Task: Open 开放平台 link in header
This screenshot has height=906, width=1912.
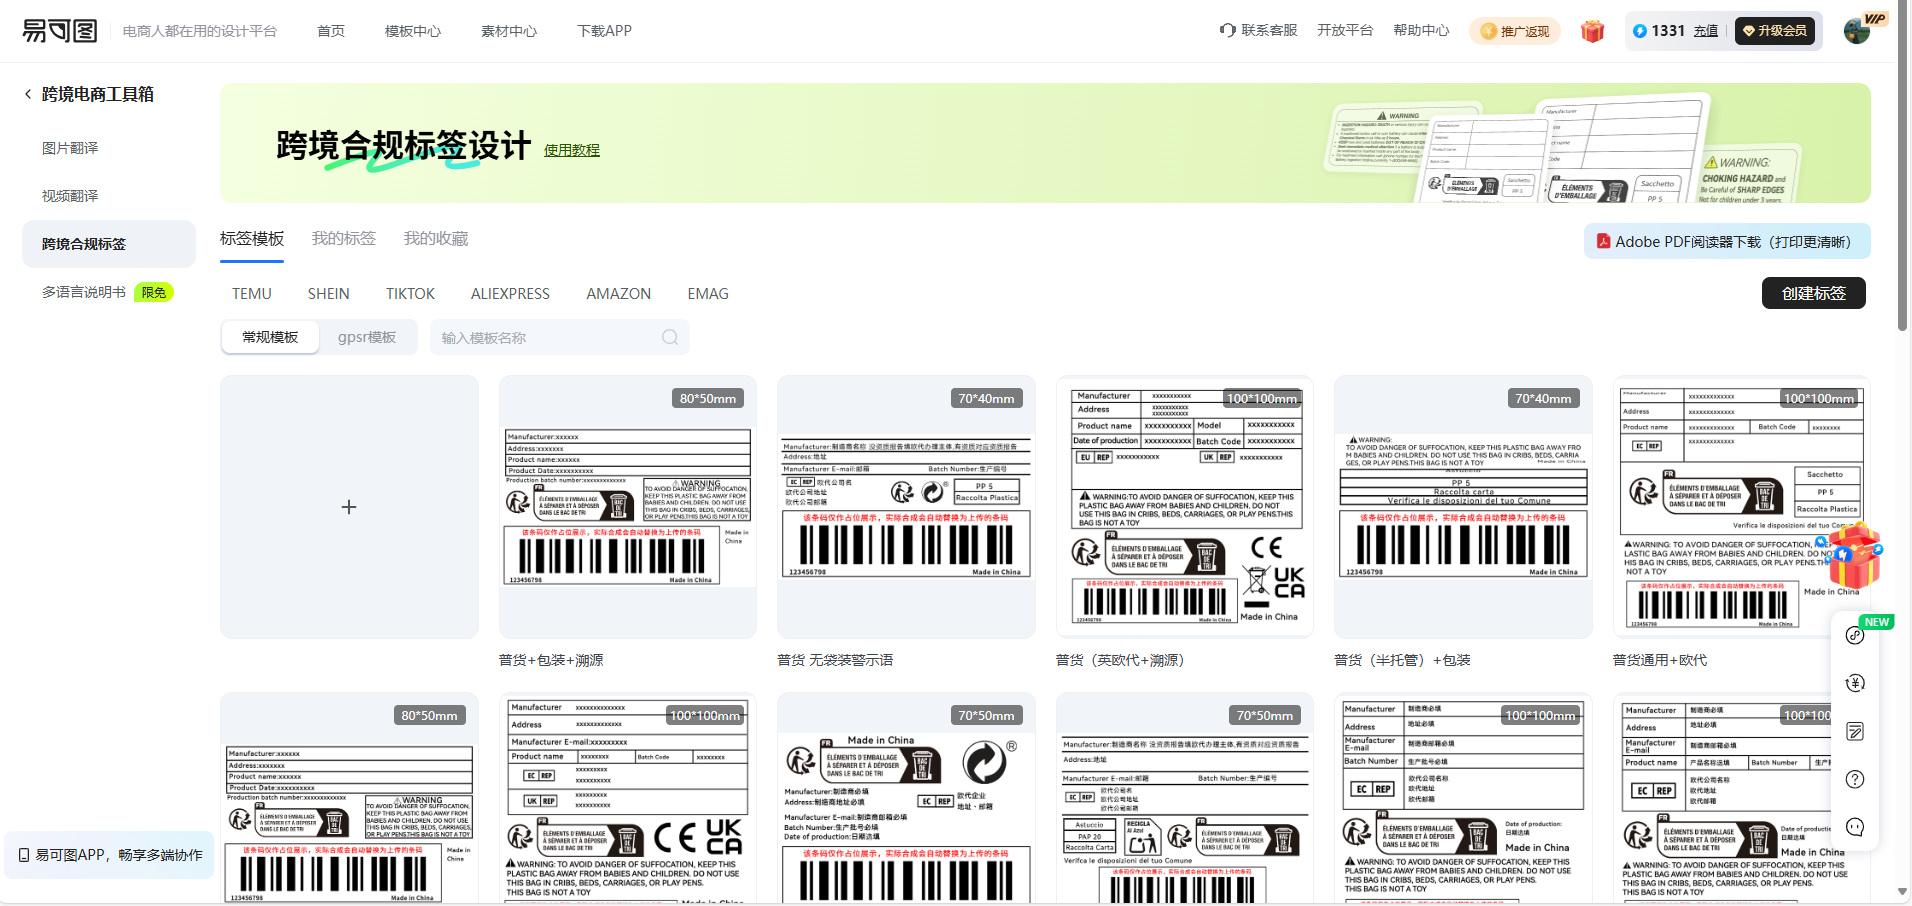Action: click(1345, 30)
